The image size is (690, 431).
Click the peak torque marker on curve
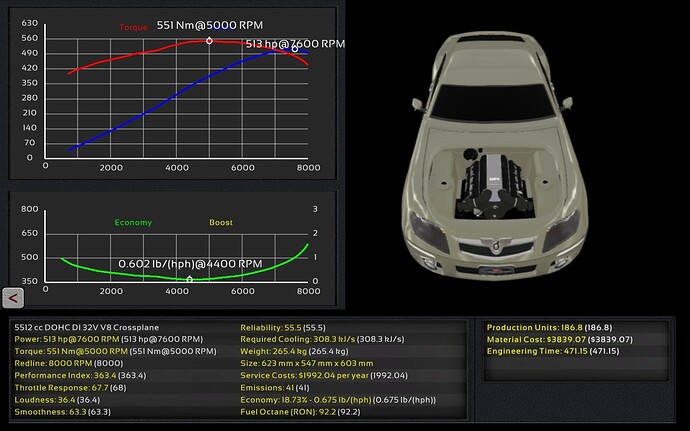[x=209, y=41]
